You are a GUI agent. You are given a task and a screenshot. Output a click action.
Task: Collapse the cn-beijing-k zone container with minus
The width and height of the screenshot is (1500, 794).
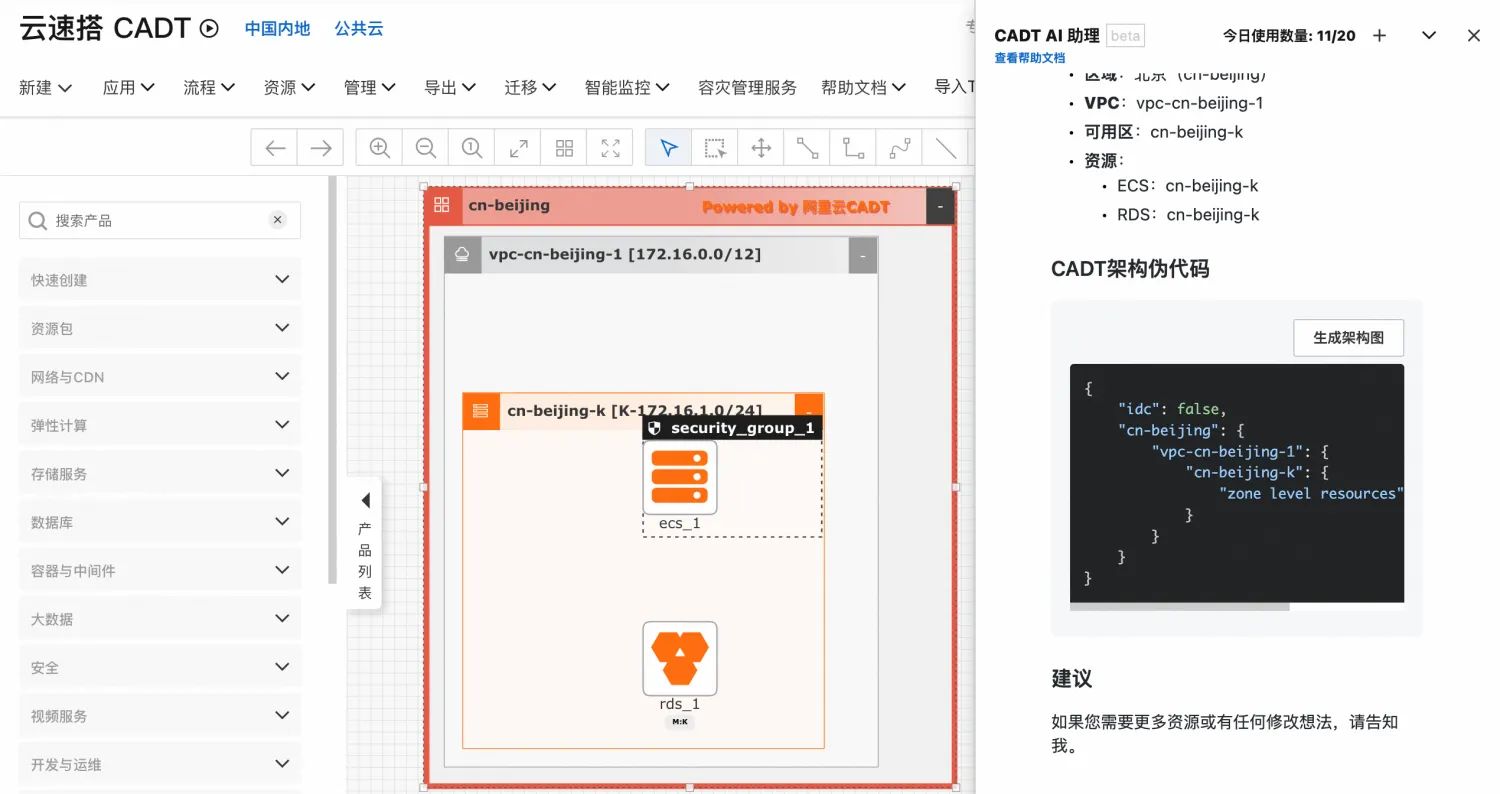click(809, 408)
